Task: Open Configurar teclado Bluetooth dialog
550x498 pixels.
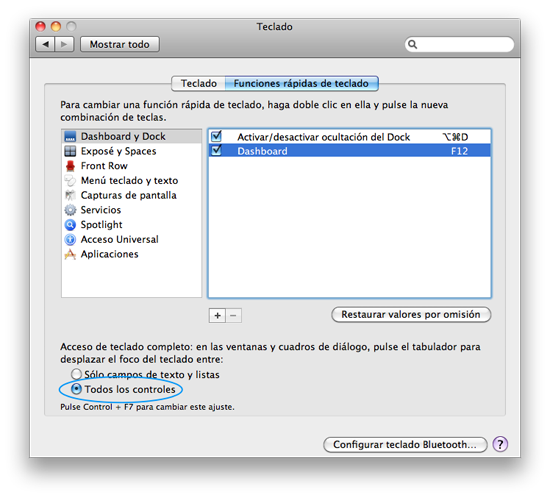Action: pyautogui.click(x=405, y=445)
